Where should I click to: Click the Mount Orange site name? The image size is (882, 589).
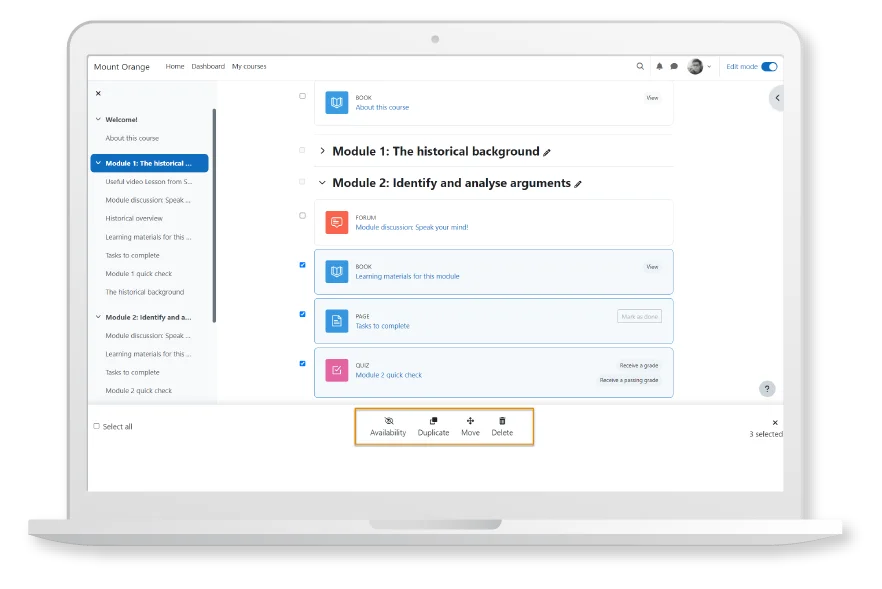coord(122,66)
